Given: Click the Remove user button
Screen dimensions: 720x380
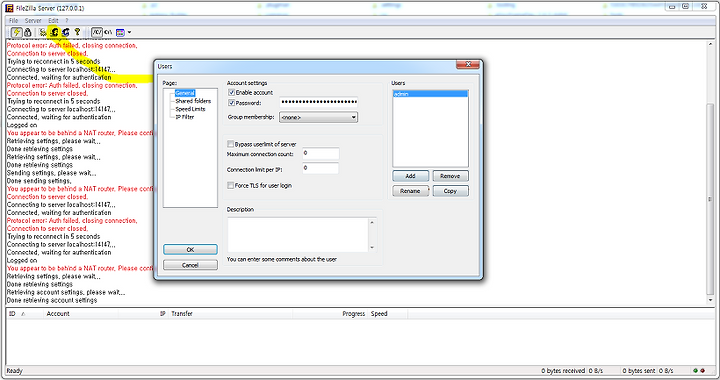Looking at the screenshot, I should pyautogui.click(x=450, y=176).
